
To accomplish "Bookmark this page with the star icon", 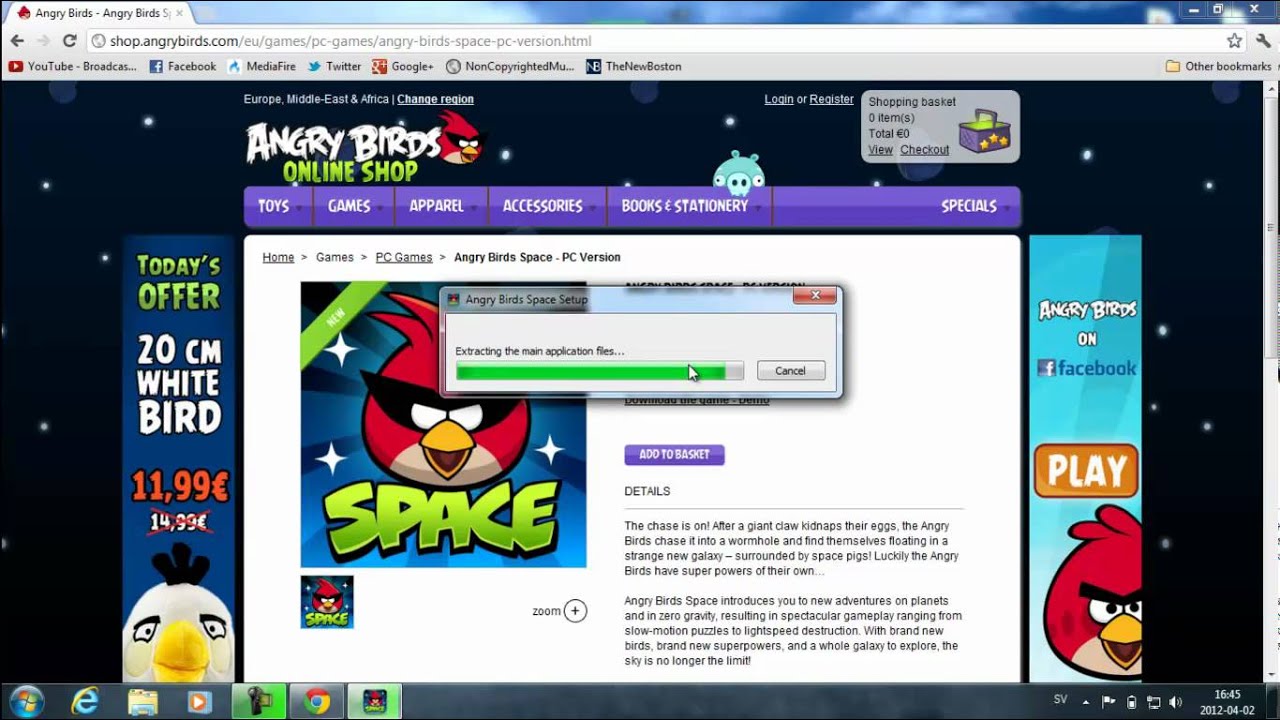I will pos(1234,41).
